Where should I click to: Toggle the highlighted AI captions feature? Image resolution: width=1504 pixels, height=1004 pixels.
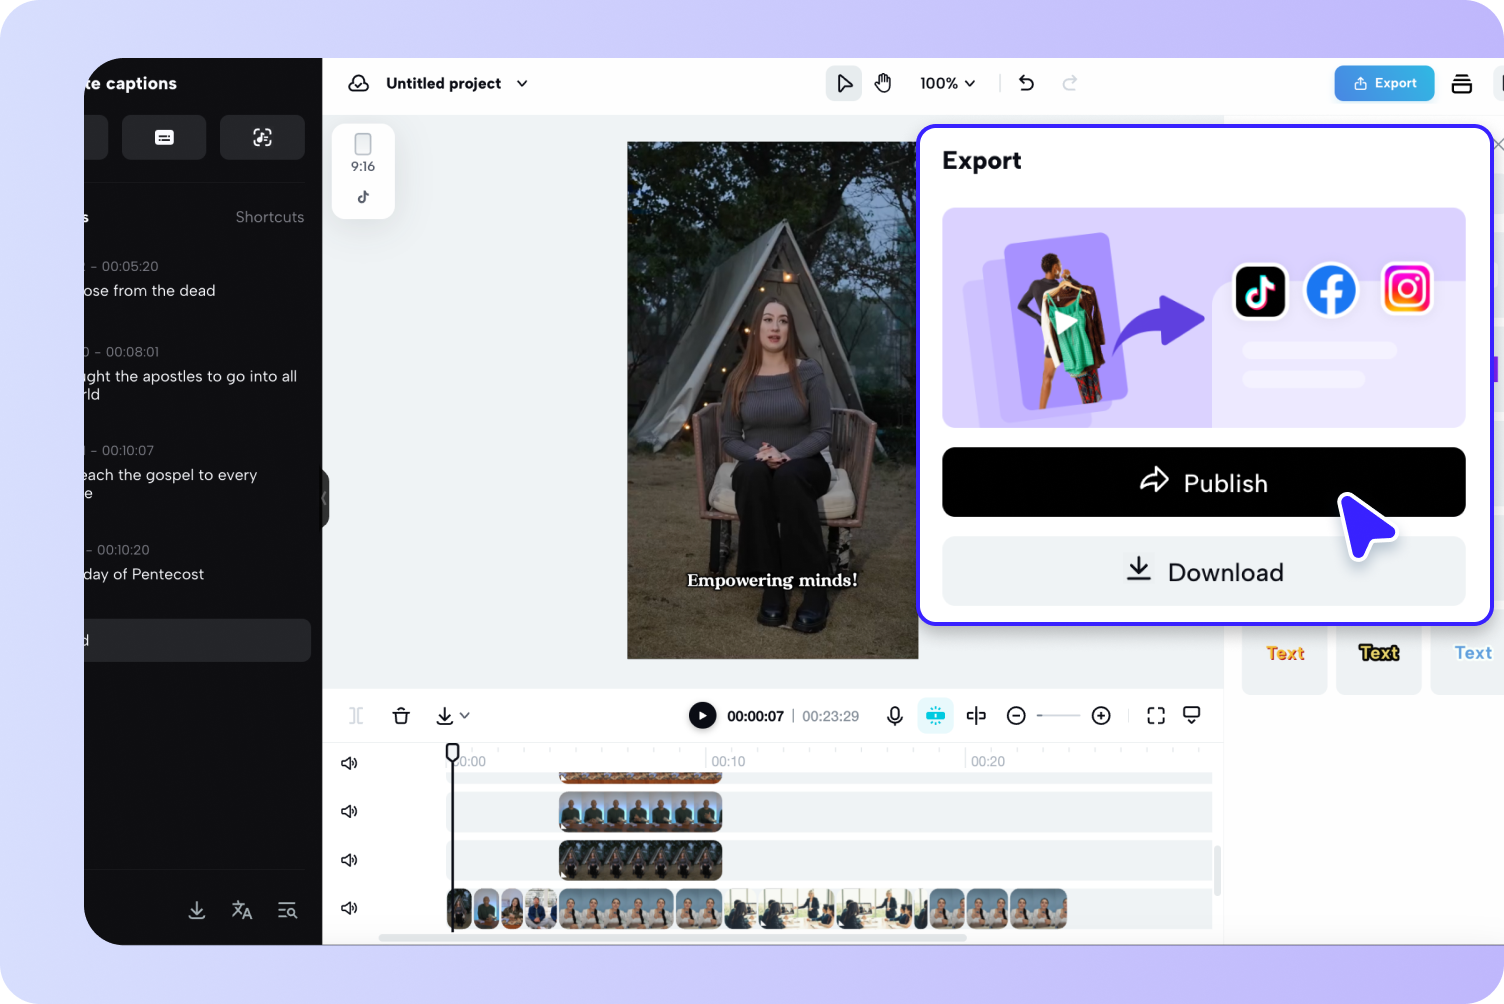[935, 715]
